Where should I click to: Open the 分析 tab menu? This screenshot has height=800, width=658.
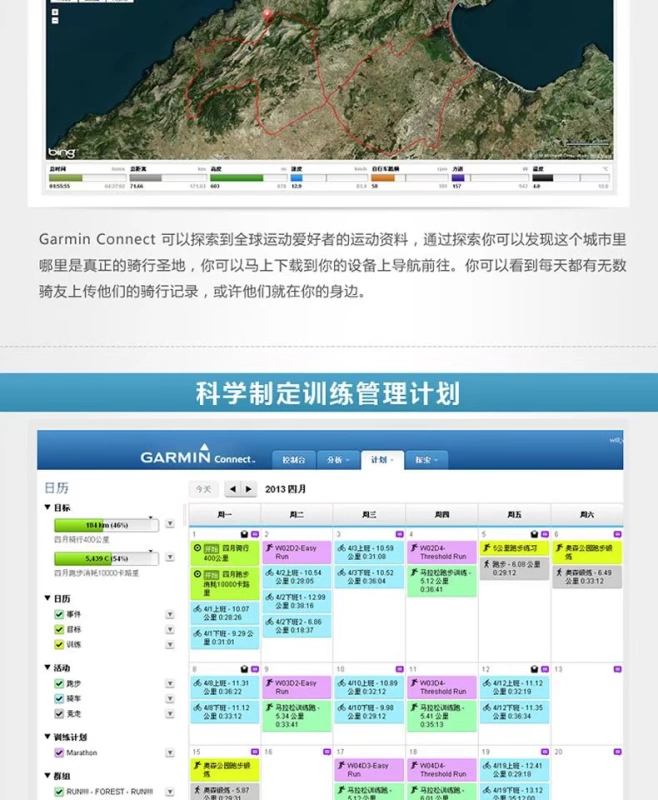pyautogui.click(x=338, y=460)
